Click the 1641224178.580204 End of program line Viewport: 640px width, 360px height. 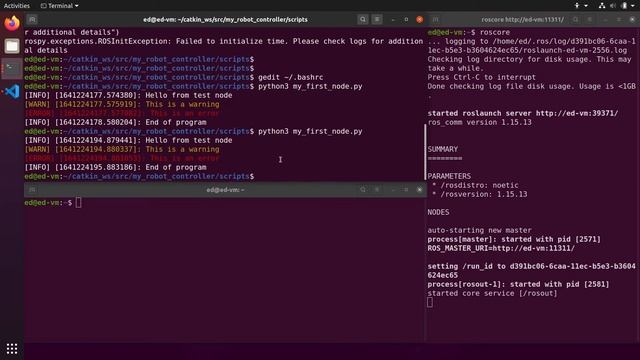point(116,122)
